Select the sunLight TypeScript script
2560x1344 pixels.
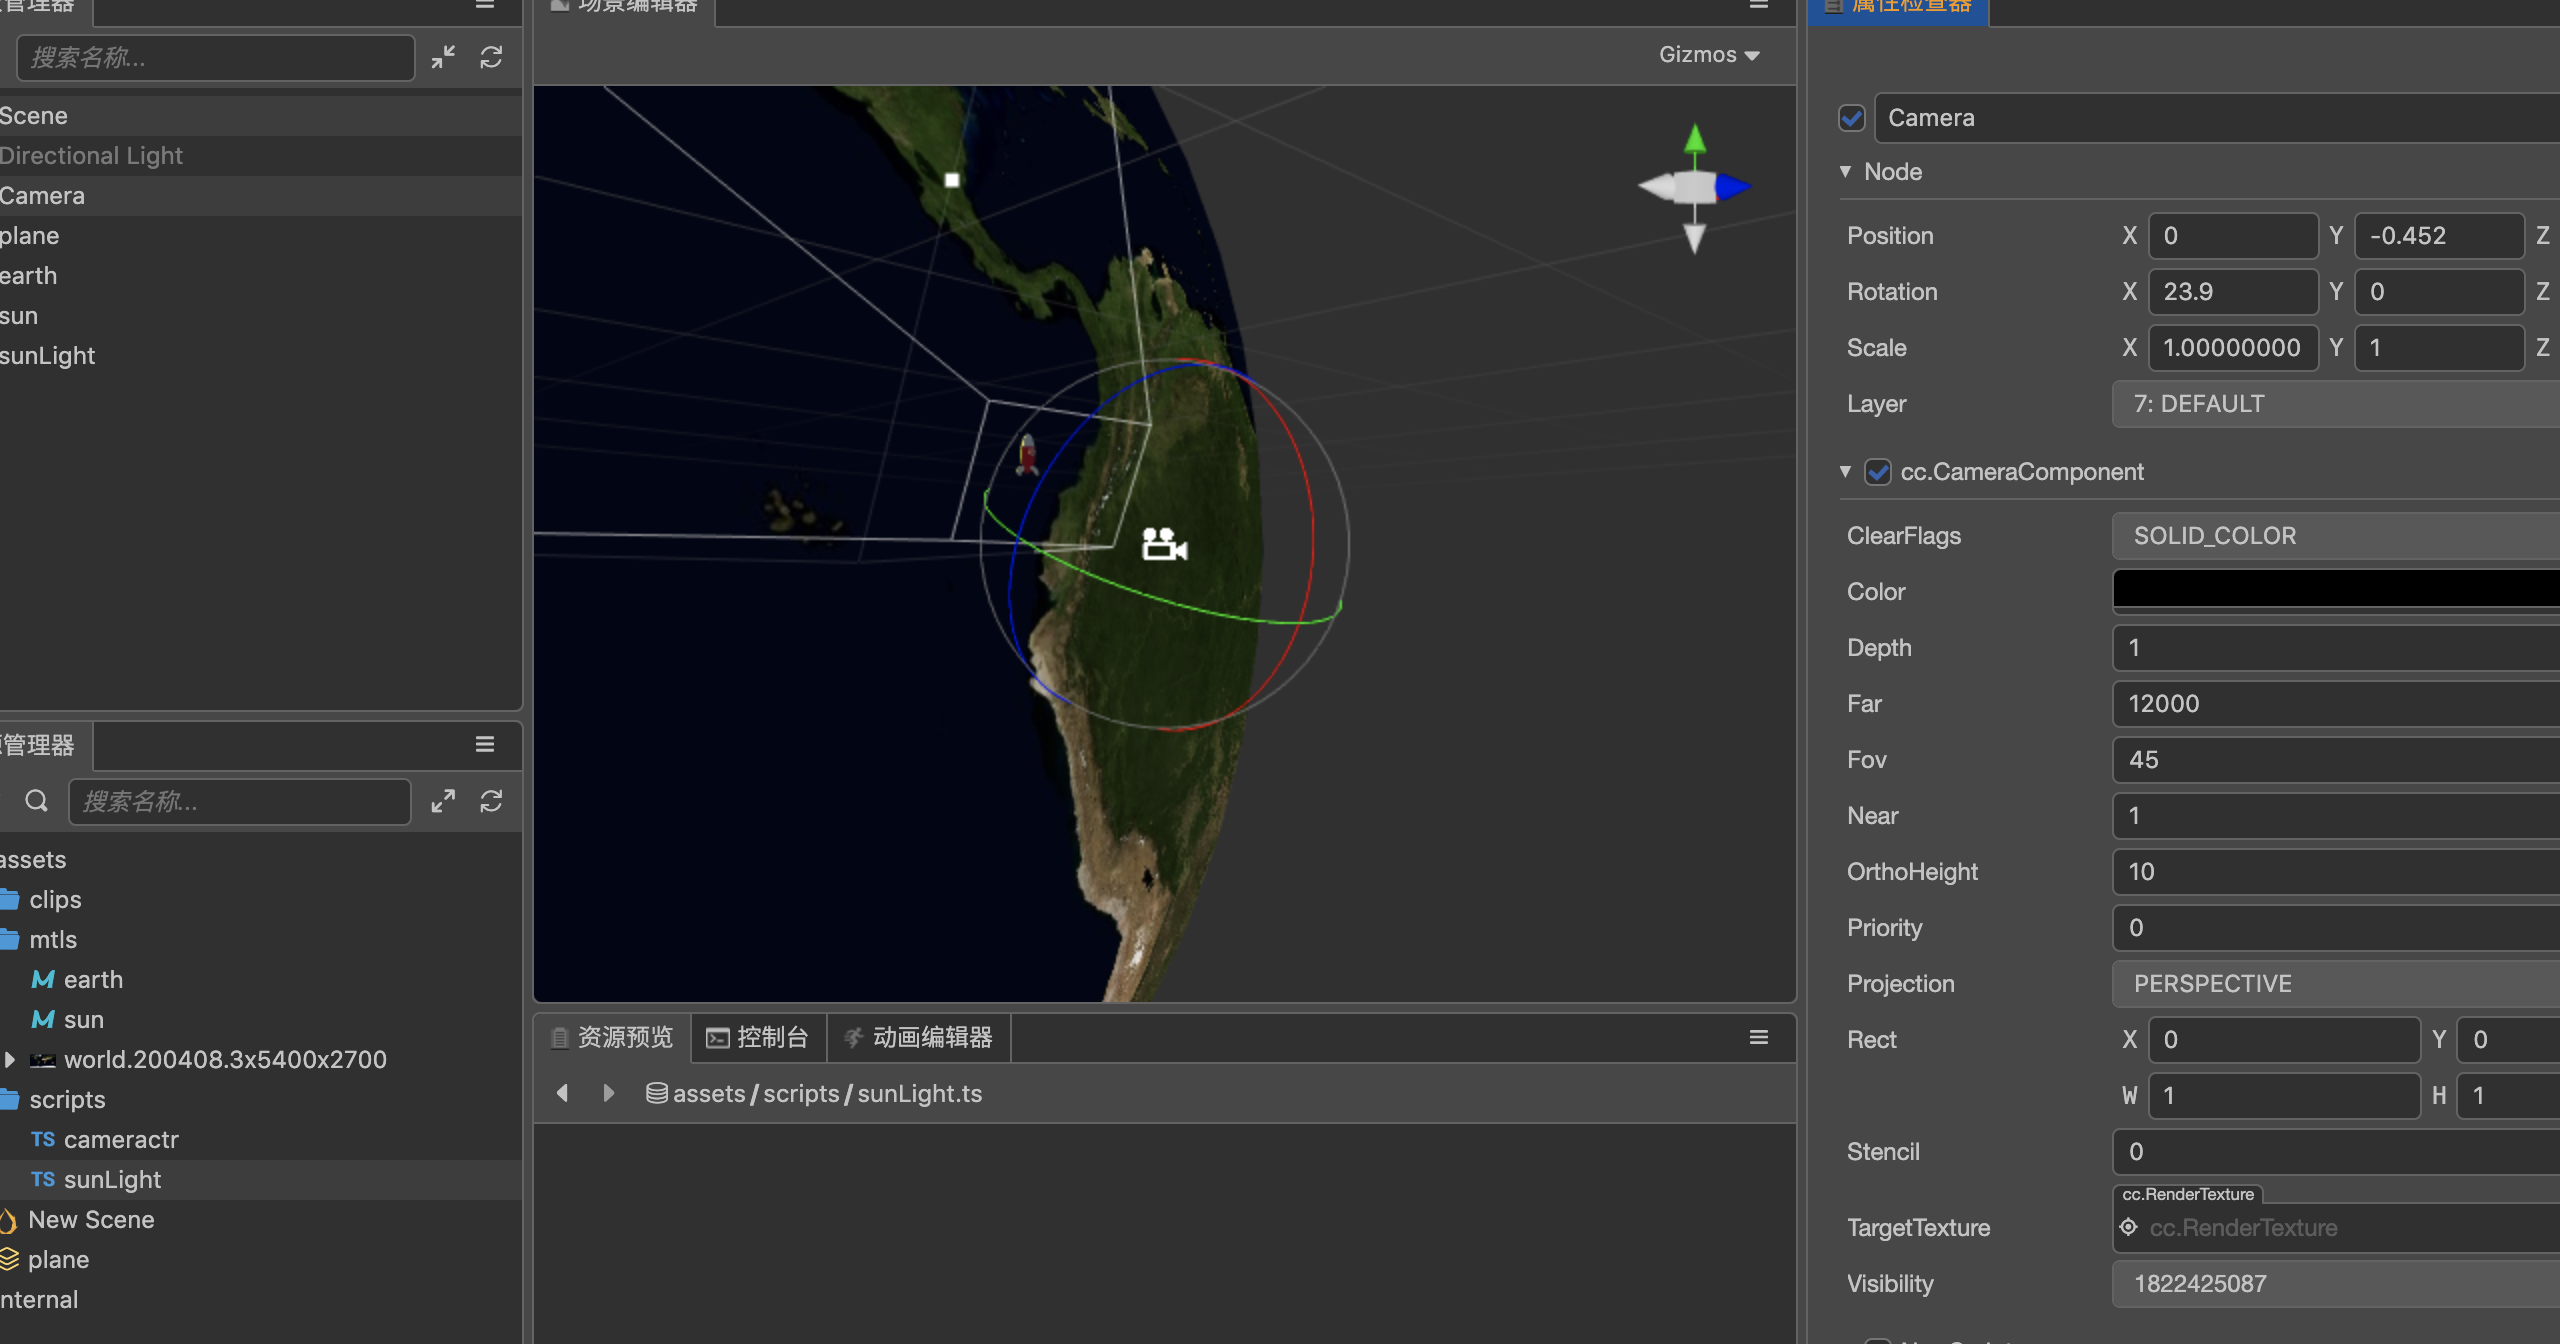click(x=112, y=1179)
